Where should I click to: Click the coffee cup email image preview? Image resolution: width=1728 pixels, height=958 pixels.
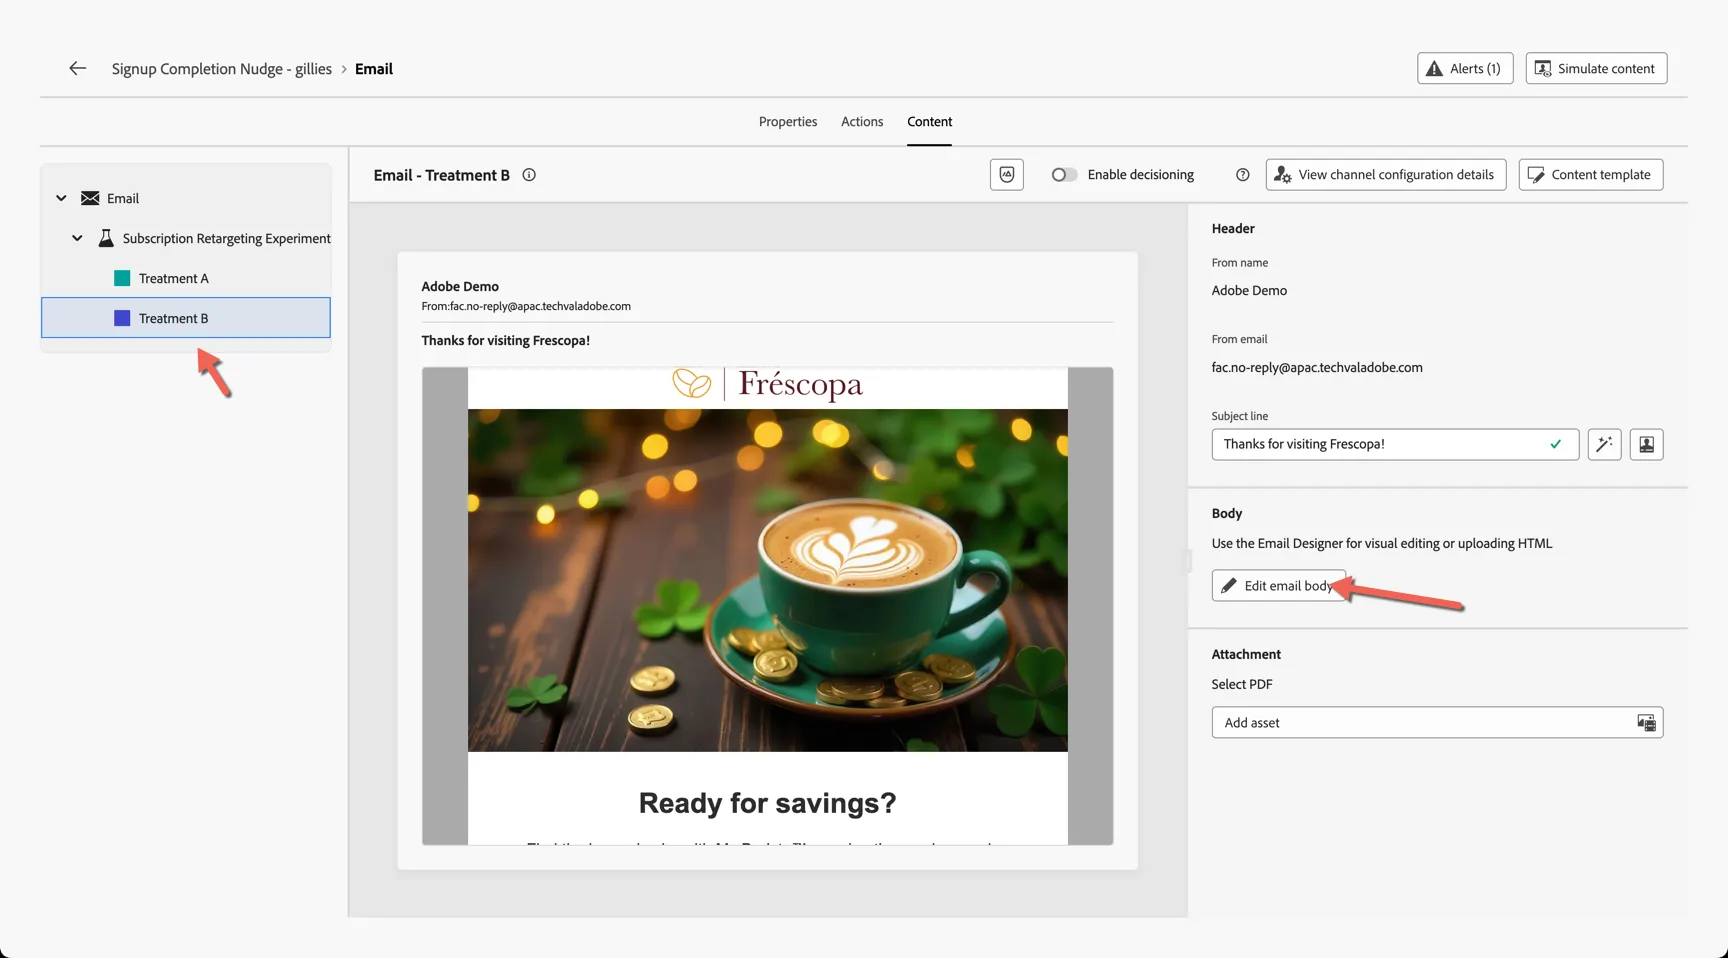point(767,580)
